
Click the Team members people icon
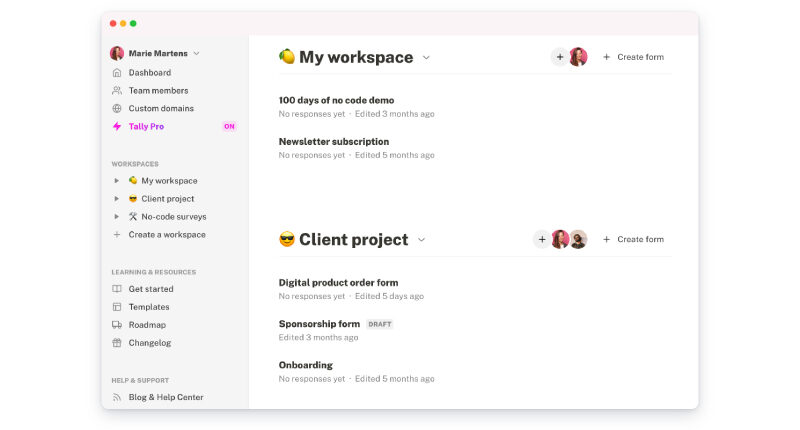point(117,91)
